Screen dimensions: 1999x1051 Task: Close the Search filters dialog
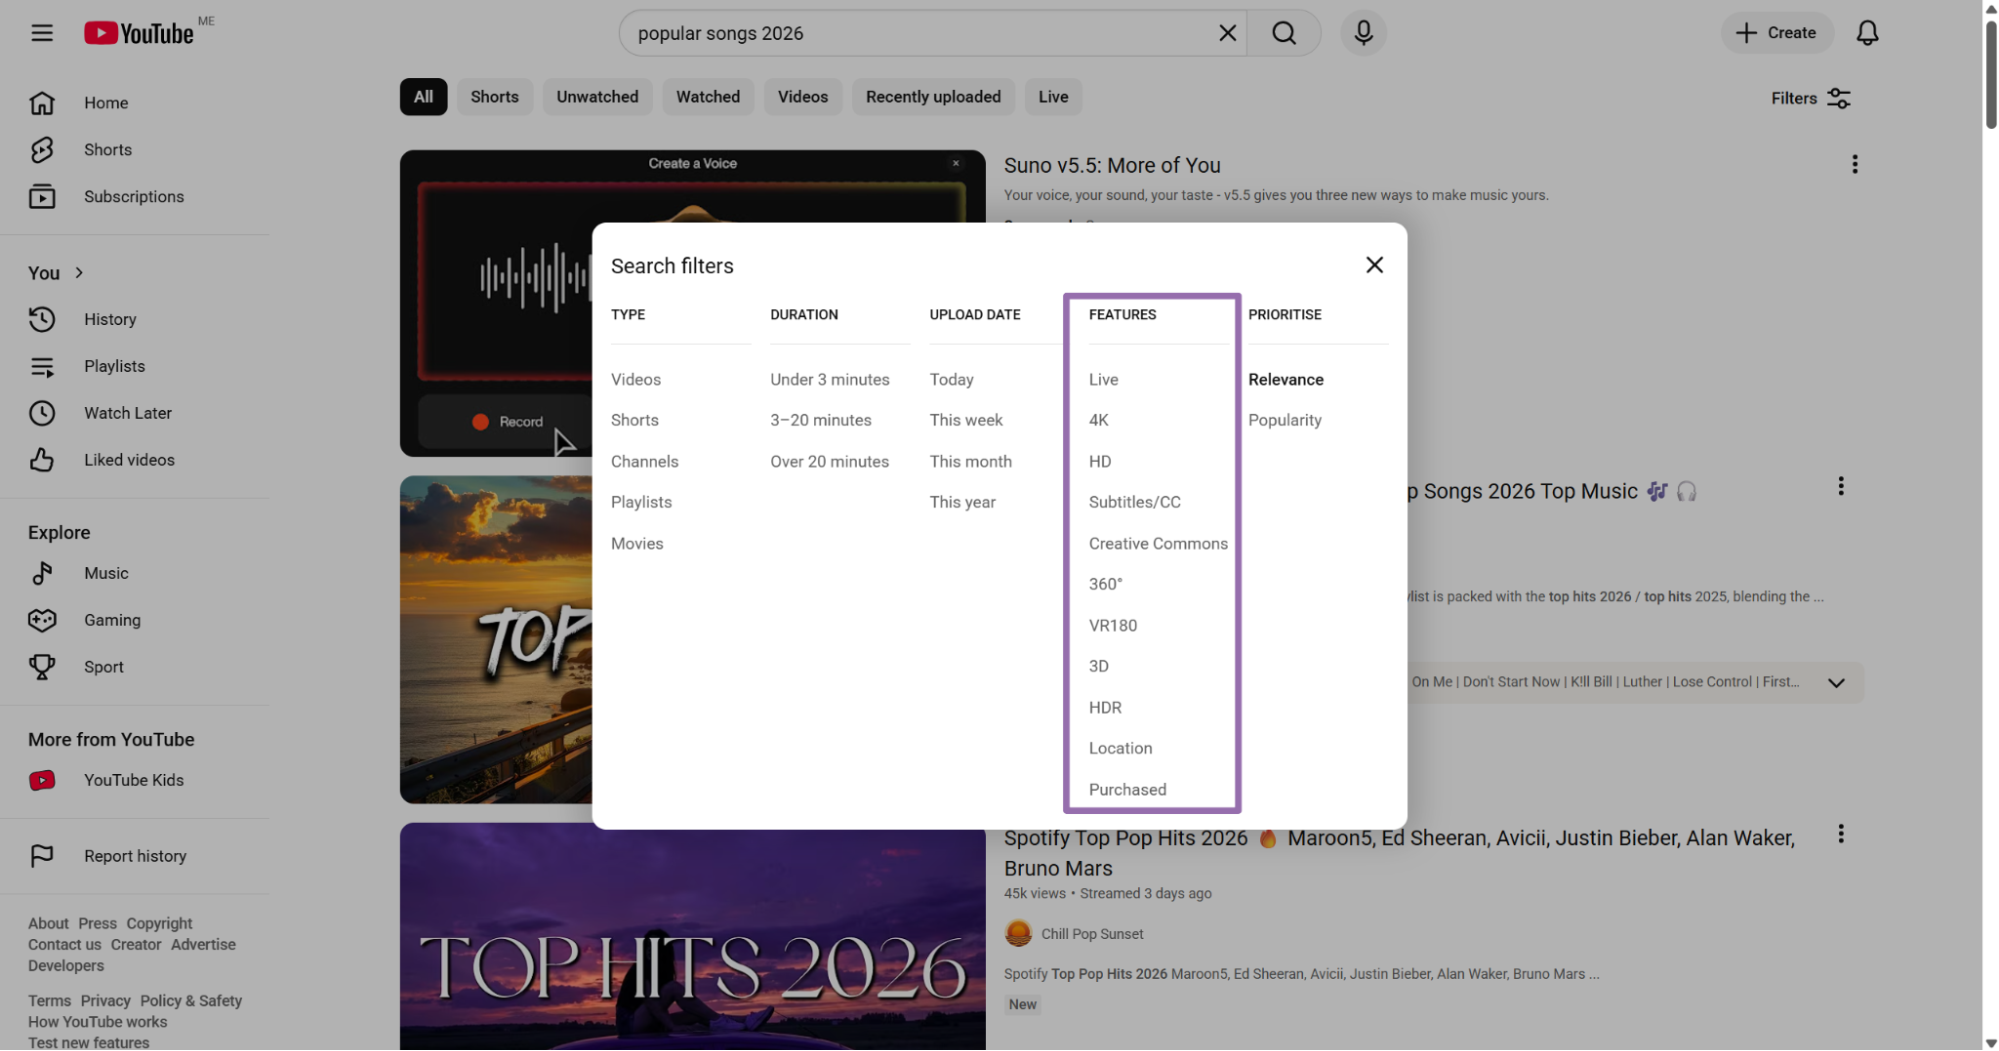pyautogui.click(x=1374, y=265)
